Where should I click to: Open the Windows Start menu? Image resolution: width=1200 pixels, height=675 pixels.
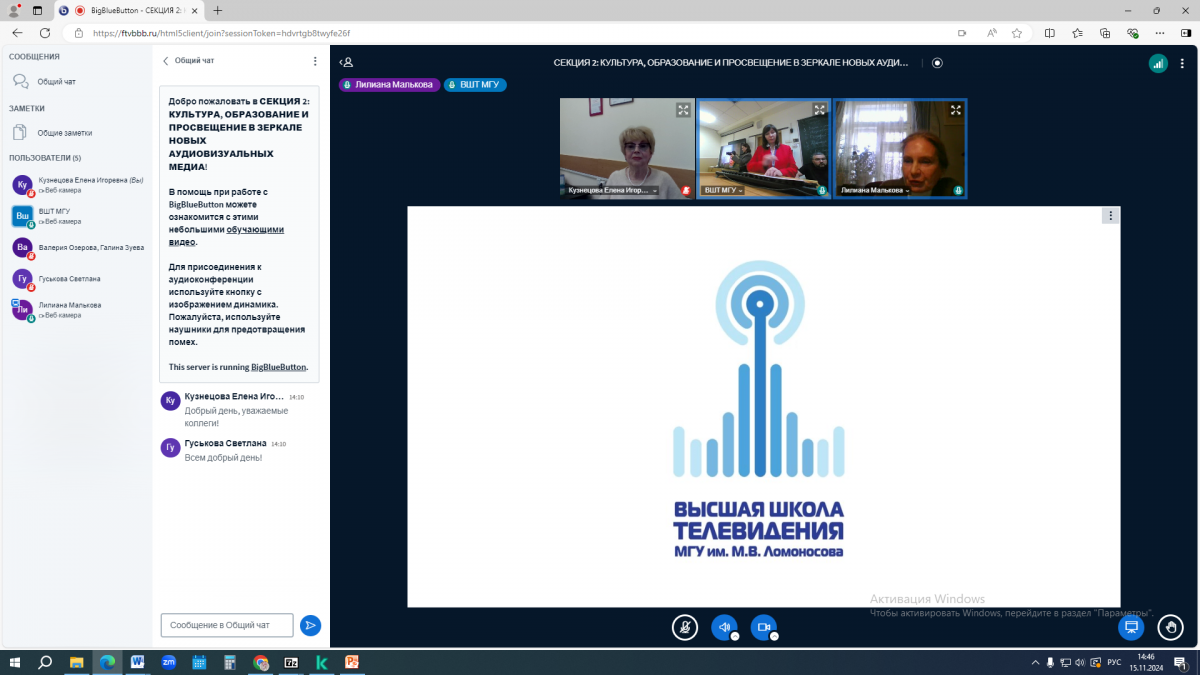coord(15,662)
